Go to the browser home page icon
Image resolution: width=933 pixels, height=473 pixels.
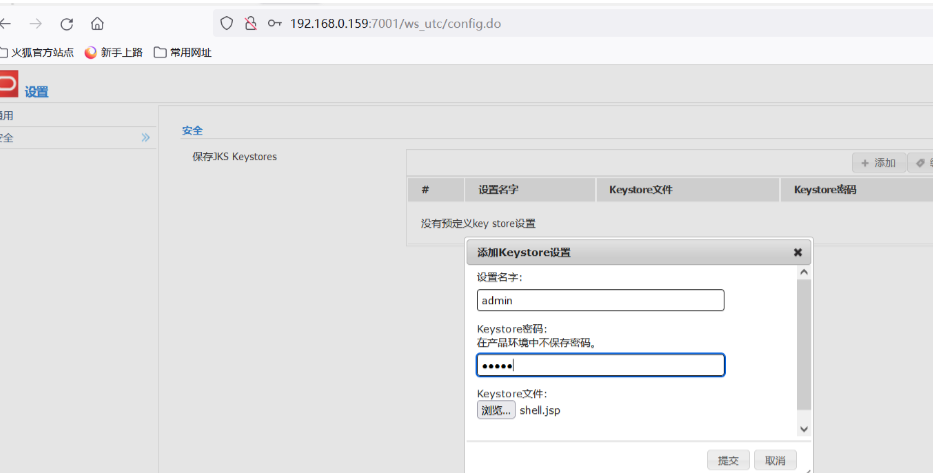click(x=97, y=23)
